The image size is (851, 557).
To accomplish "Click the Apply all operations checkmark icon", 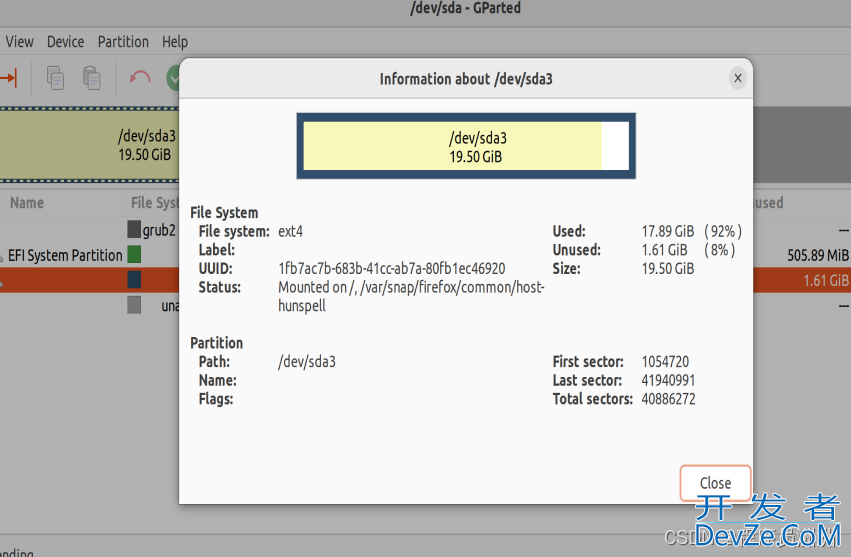I will click(x=173, y=78).
